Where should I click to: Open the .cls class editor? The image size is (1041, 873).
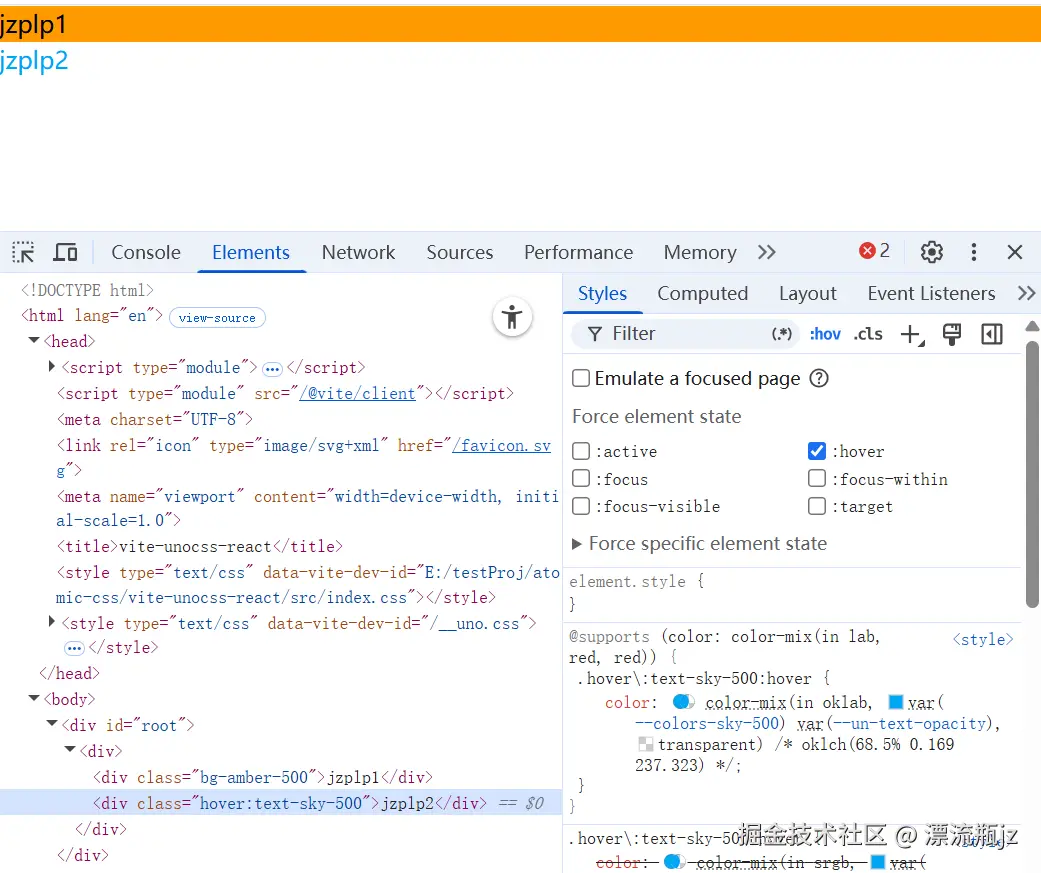(868, 334)
